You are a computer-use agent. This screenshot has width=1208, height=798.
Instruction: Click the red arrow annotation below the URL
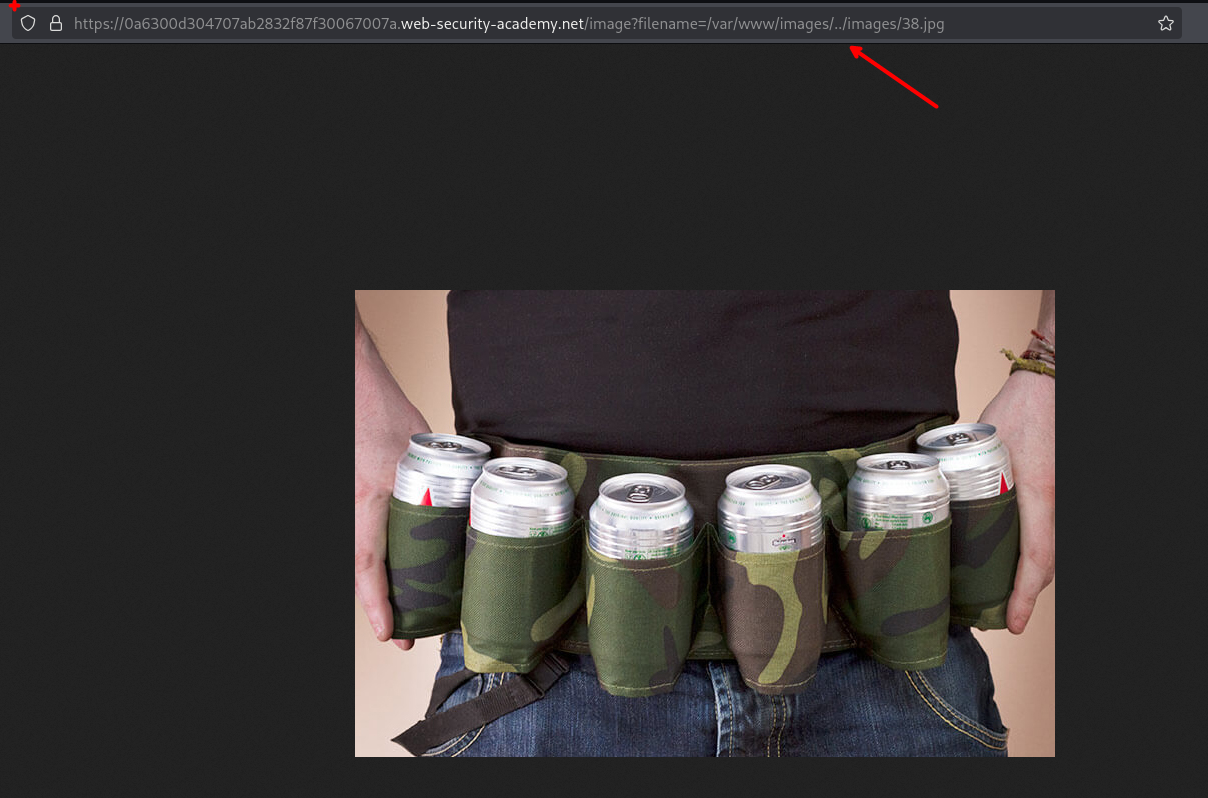[893, 76]
